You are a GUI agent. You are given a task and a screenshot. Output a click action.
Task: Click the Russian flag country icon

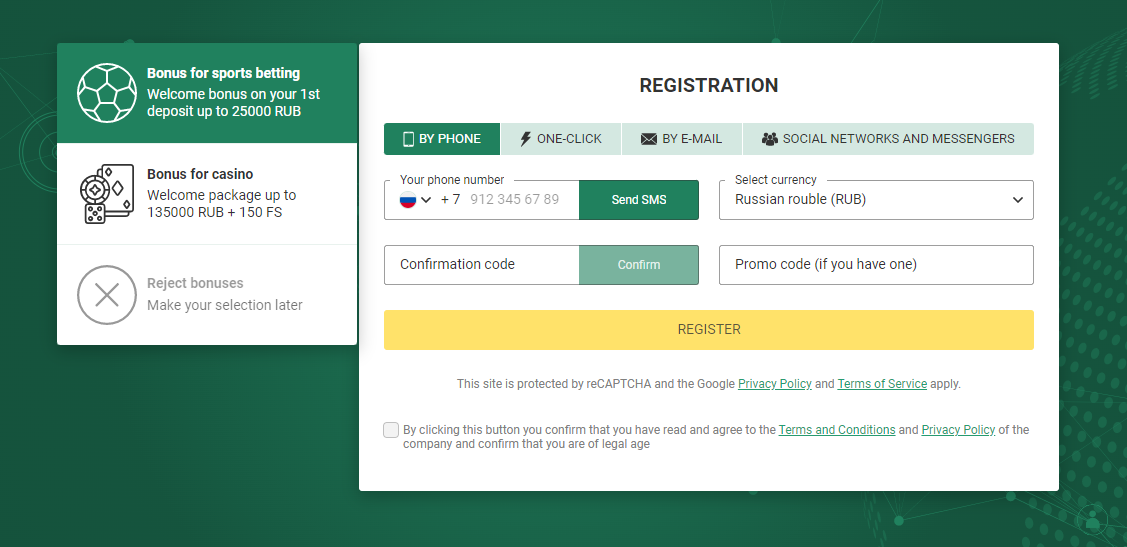pos(408,200)
